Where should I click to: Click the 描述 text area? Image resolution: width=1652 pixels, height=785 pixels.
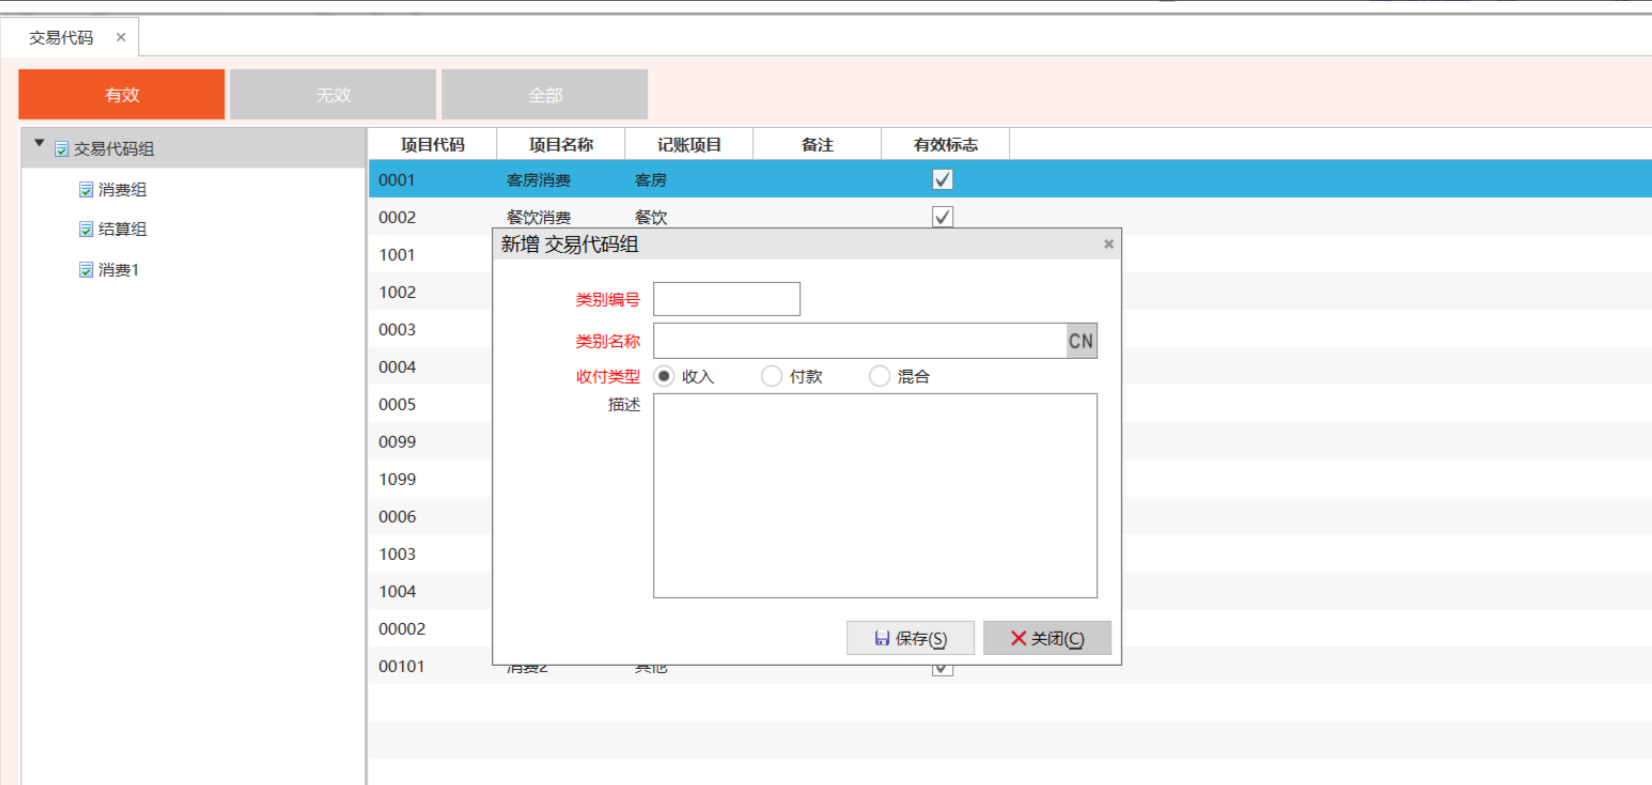coord(875,495)
